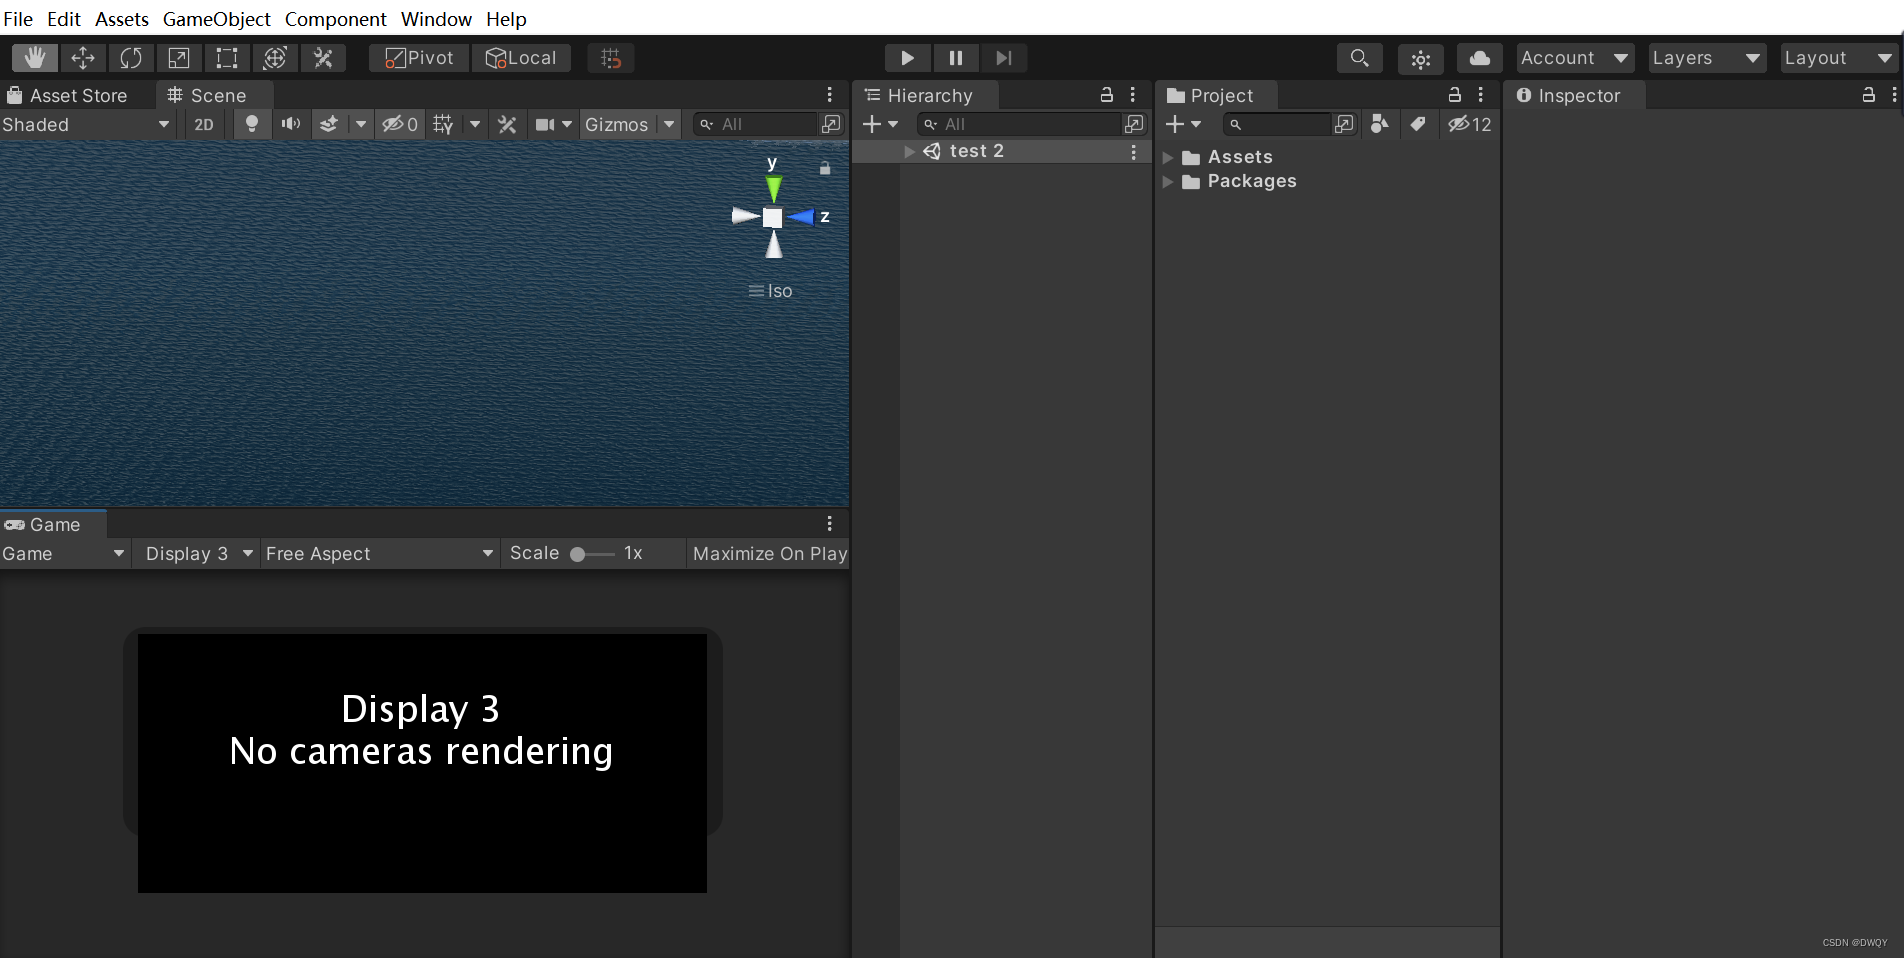Expand the Packages folder
The height and width of the screenshot is (958, 1904).
click(x=1167, y=182)
